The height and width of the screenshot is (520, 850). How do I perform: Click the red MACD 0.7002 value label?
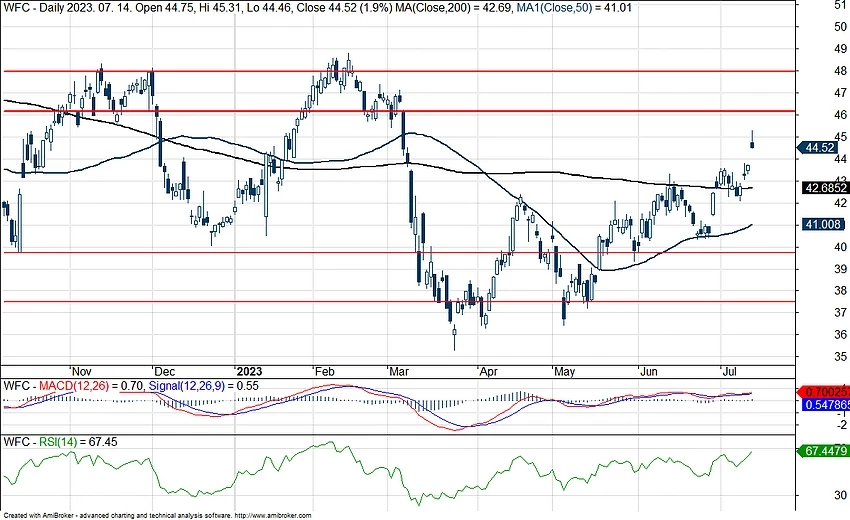825,391
